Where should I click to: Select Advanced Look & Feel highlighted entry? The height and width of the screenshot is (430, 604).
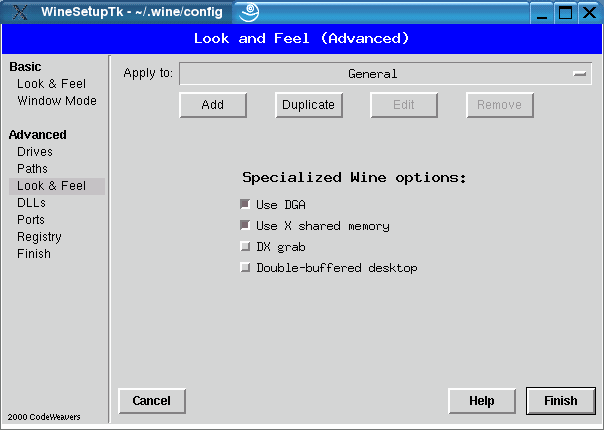tap(57, 186)
